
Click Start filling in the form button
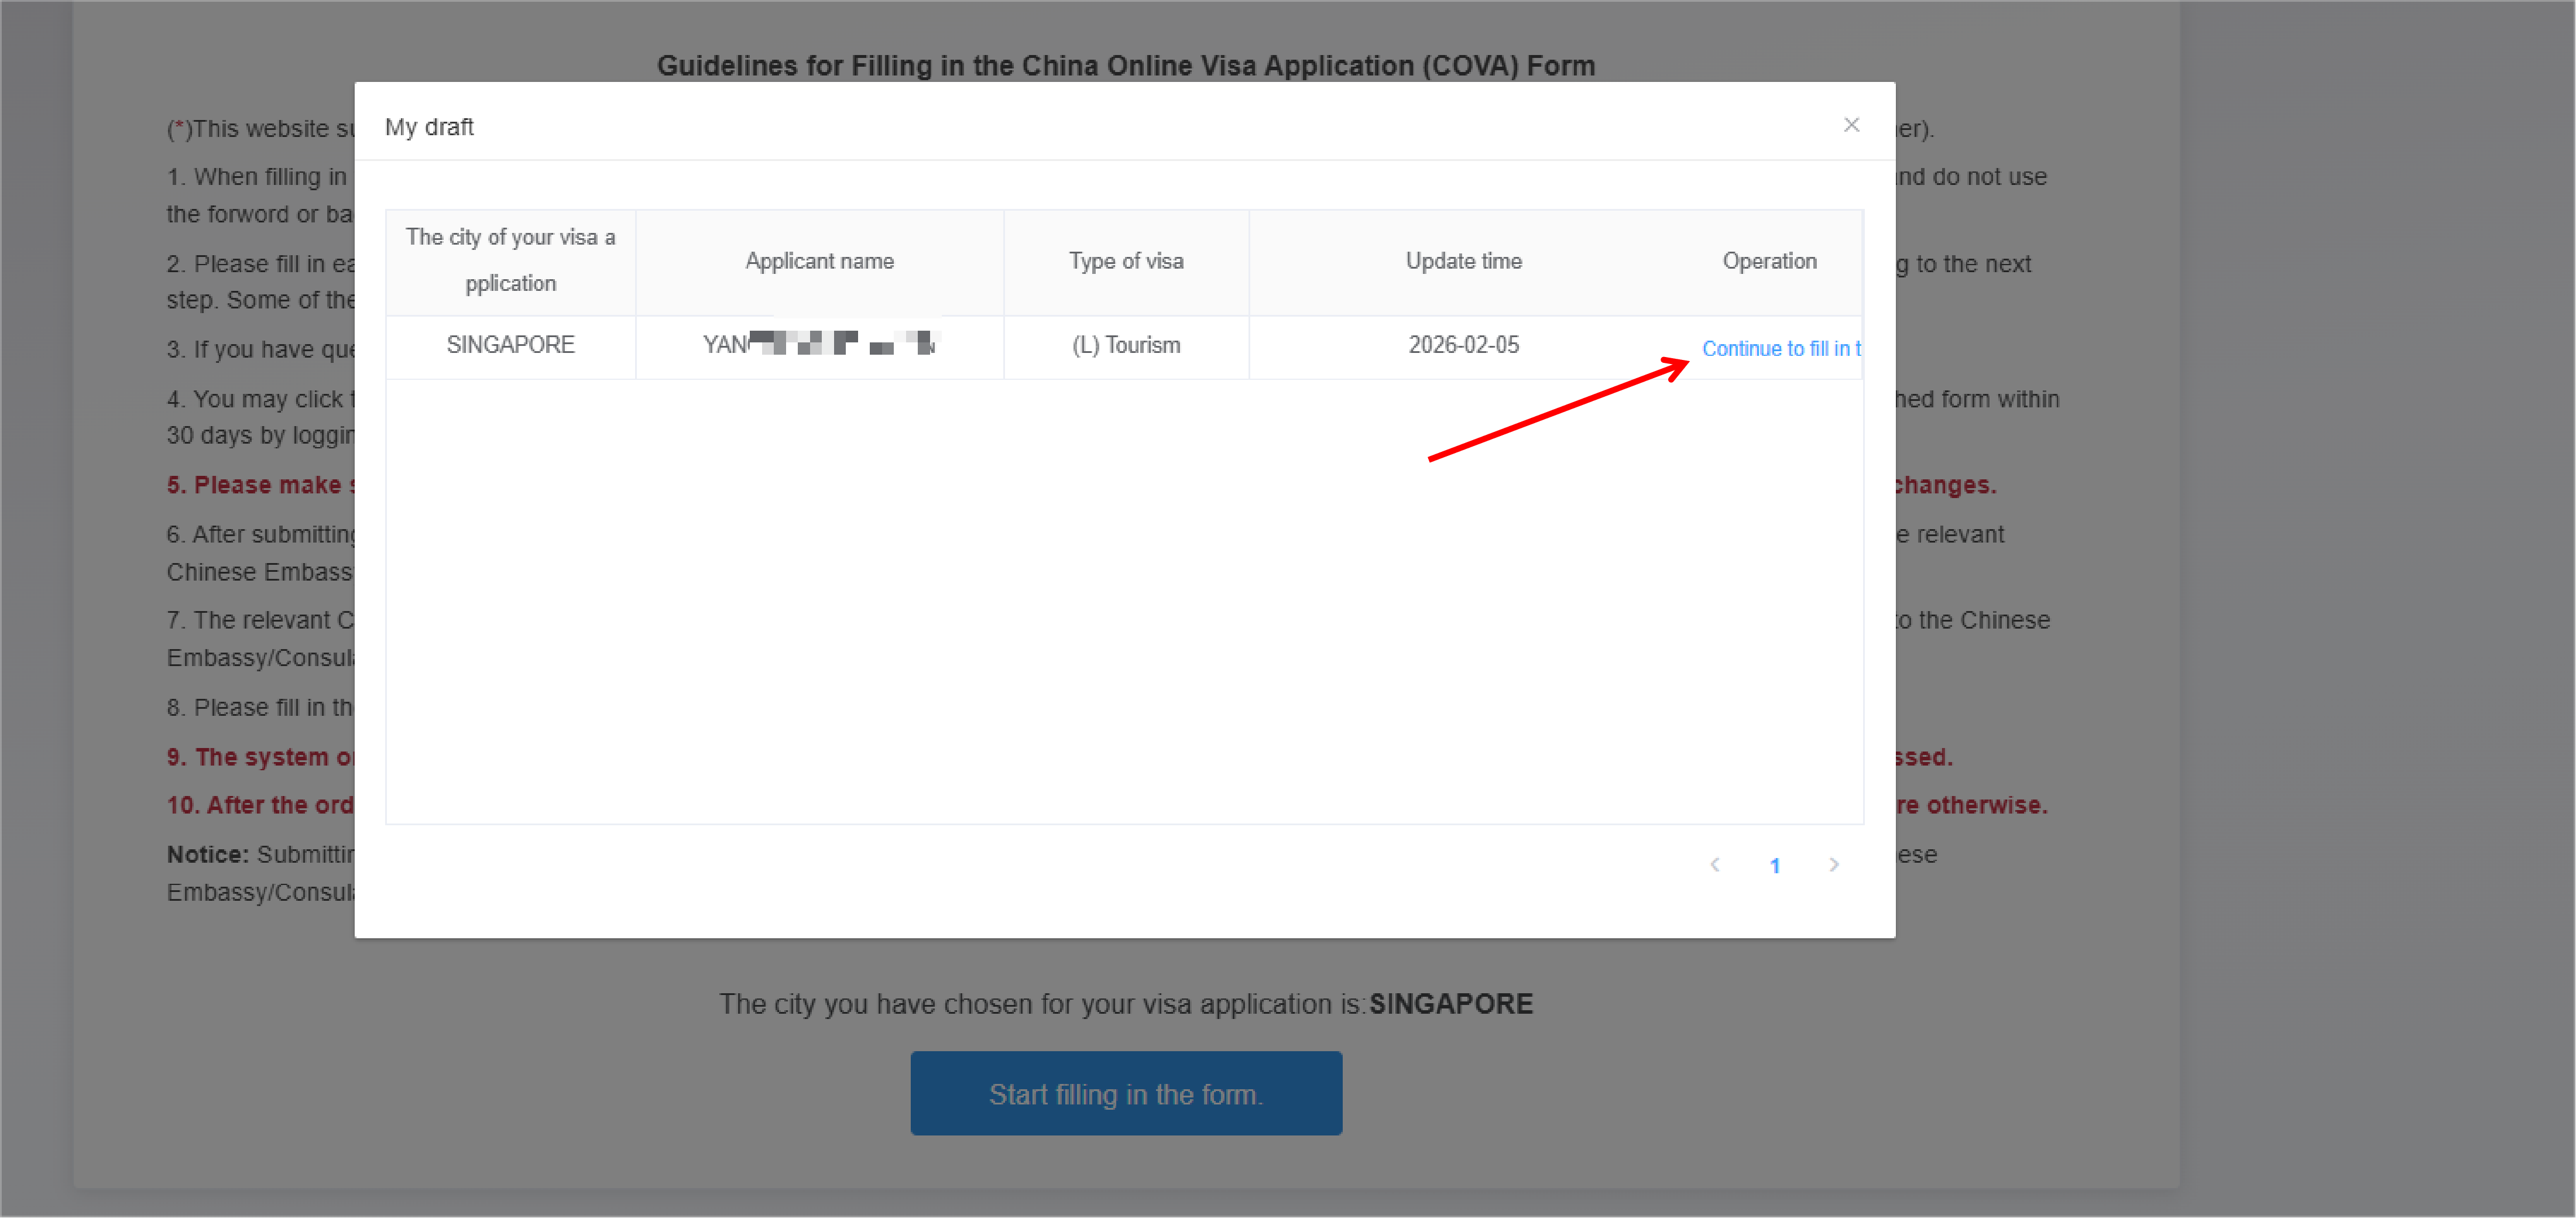point(1125,1093)
